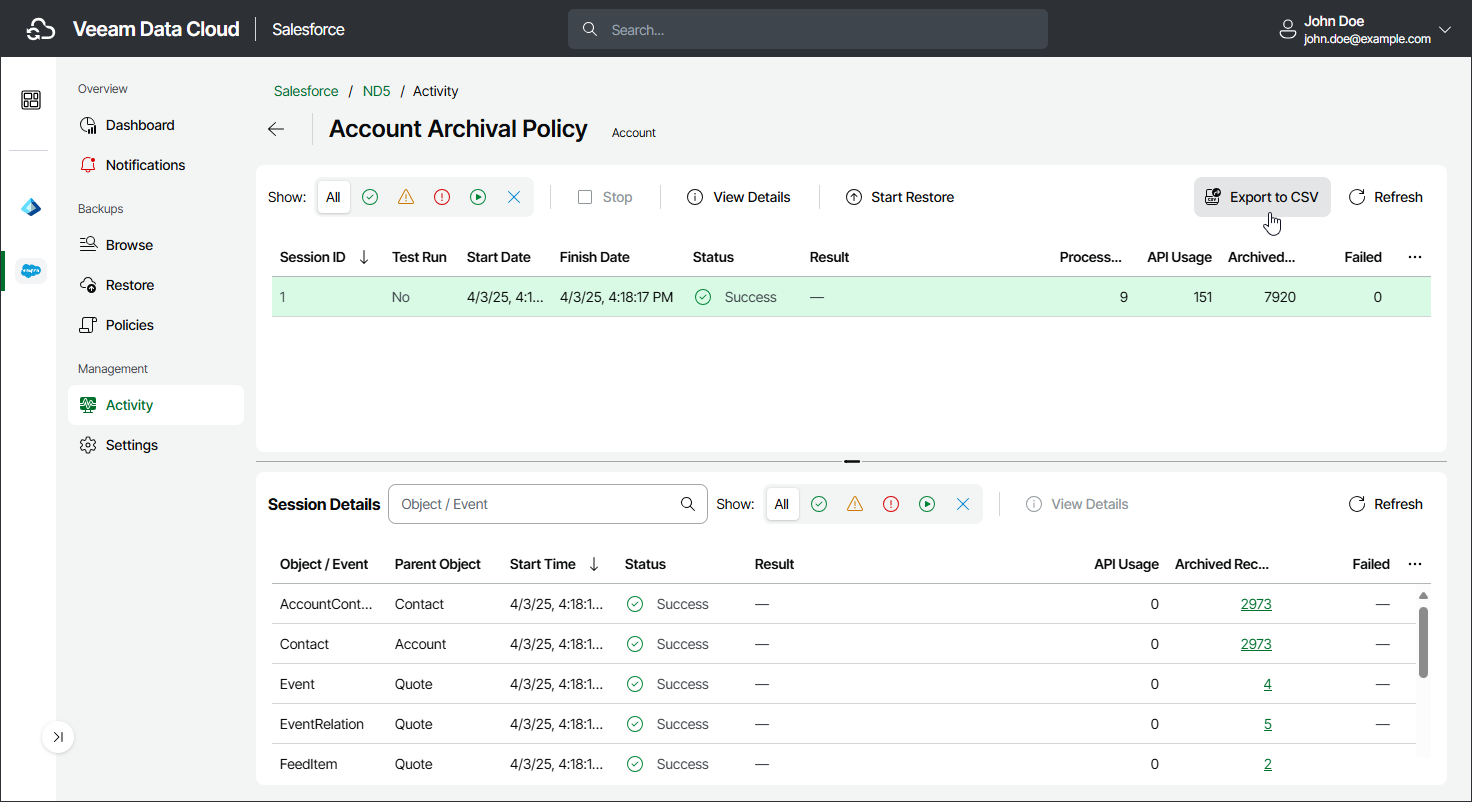1472x802 pixels.
Task: Sort details by Object / Event column
Action: (324, 564)
